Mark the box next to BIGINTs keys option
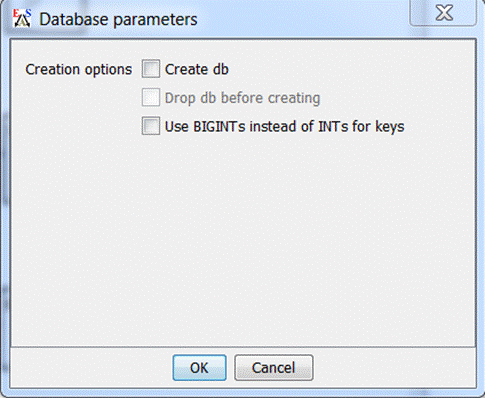The image size is (485, 398). [151, 126]
